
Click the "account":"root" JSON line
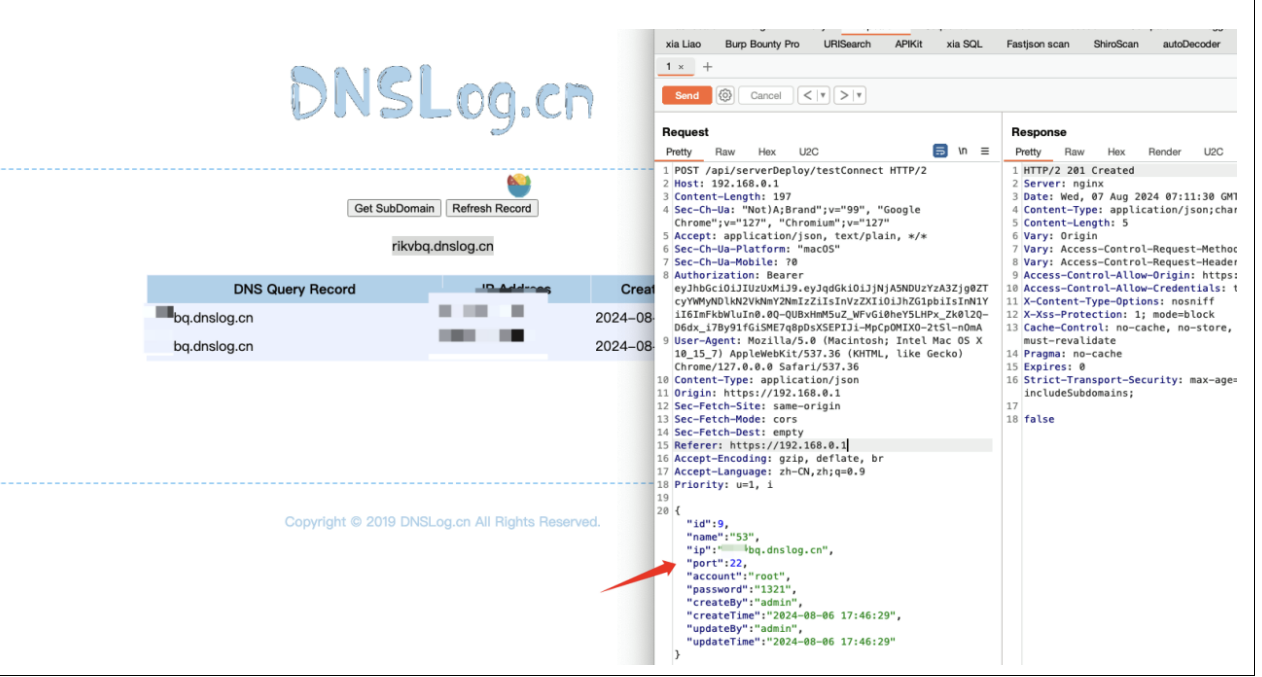(738, 576)
